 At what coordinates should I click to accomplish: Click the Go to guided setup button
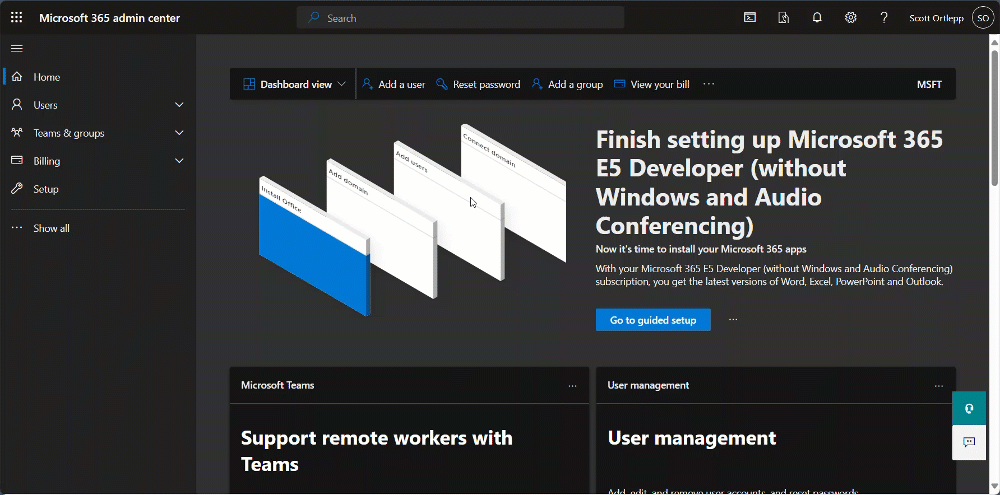653,320
